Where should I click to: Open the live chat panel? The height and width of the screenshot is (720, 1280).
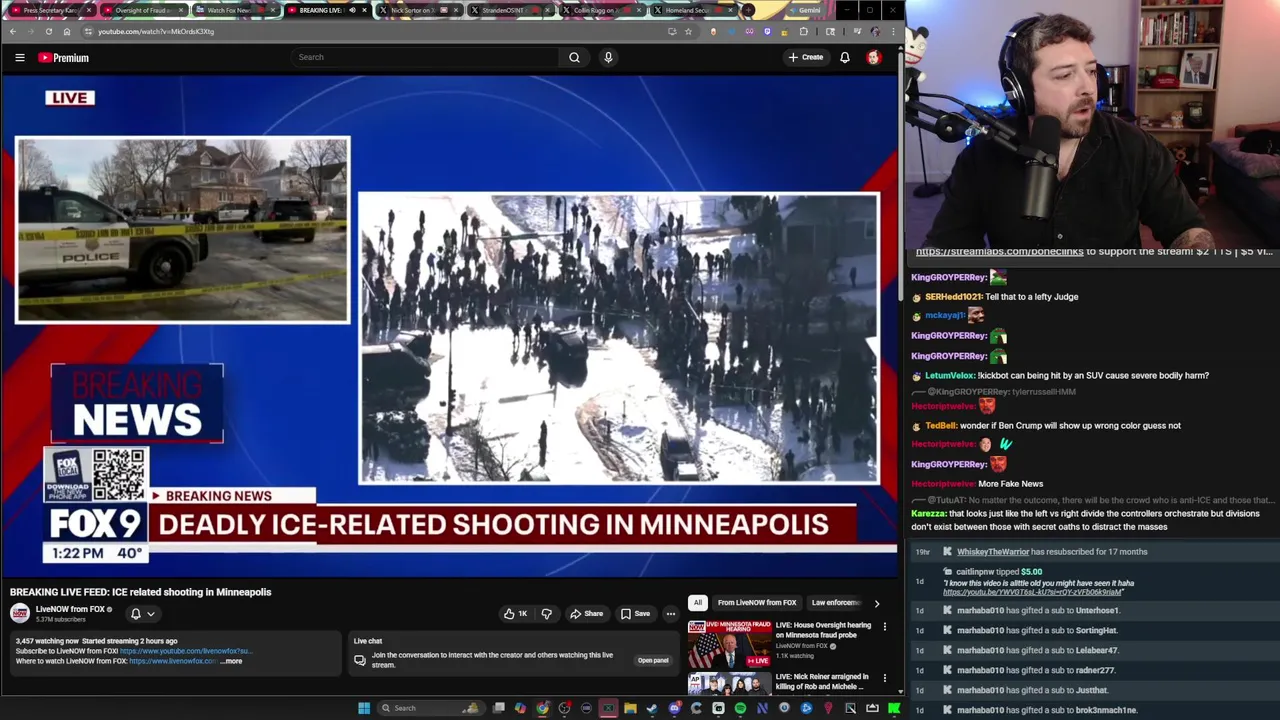click(x=653, y=660)
